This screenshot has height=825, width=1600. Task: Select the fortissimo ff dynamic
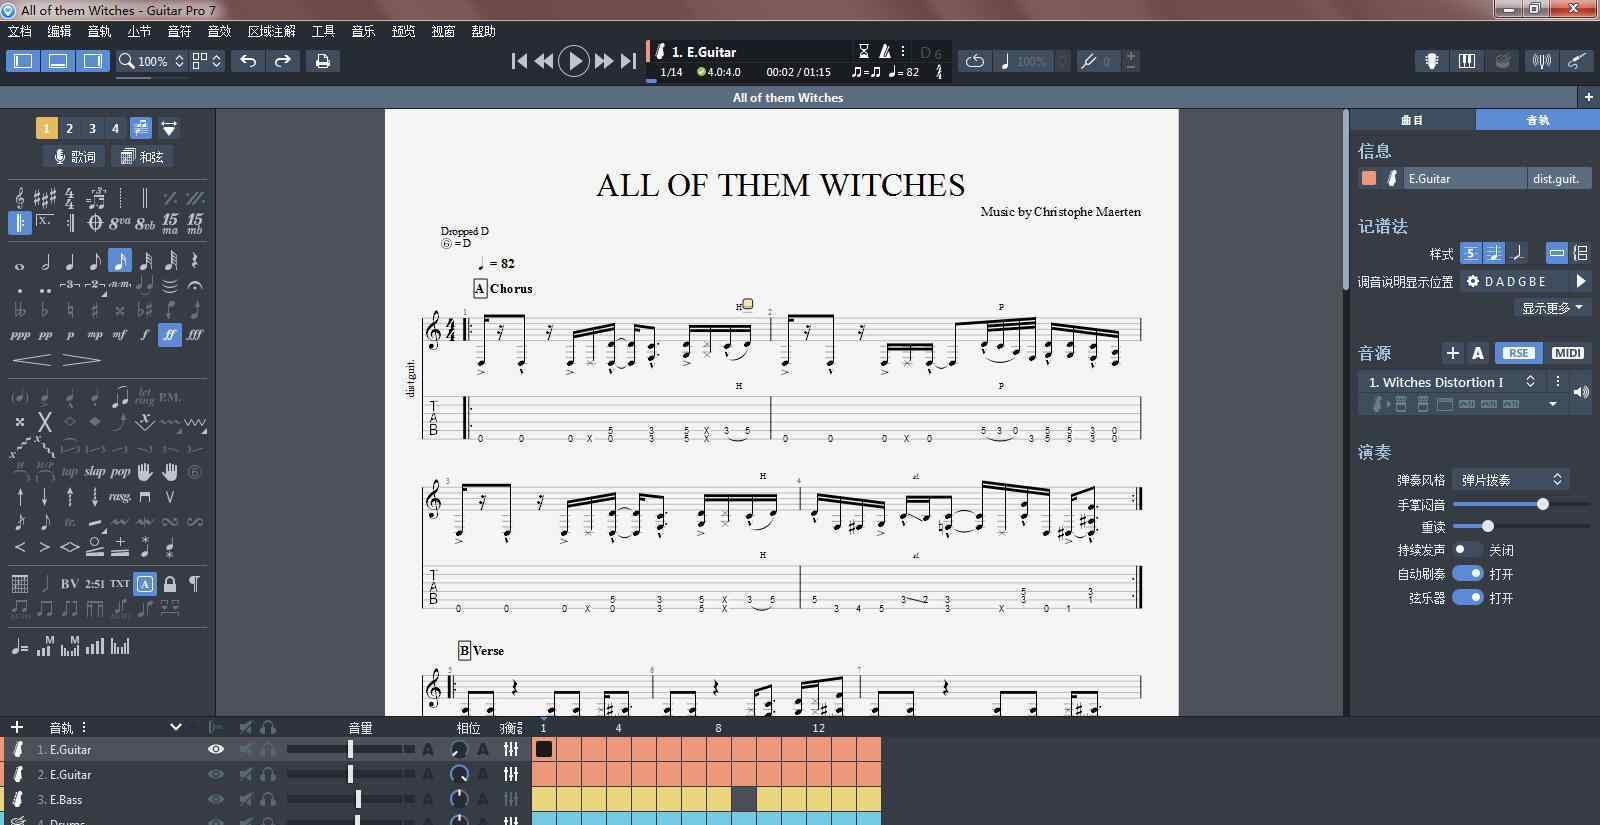170,335
